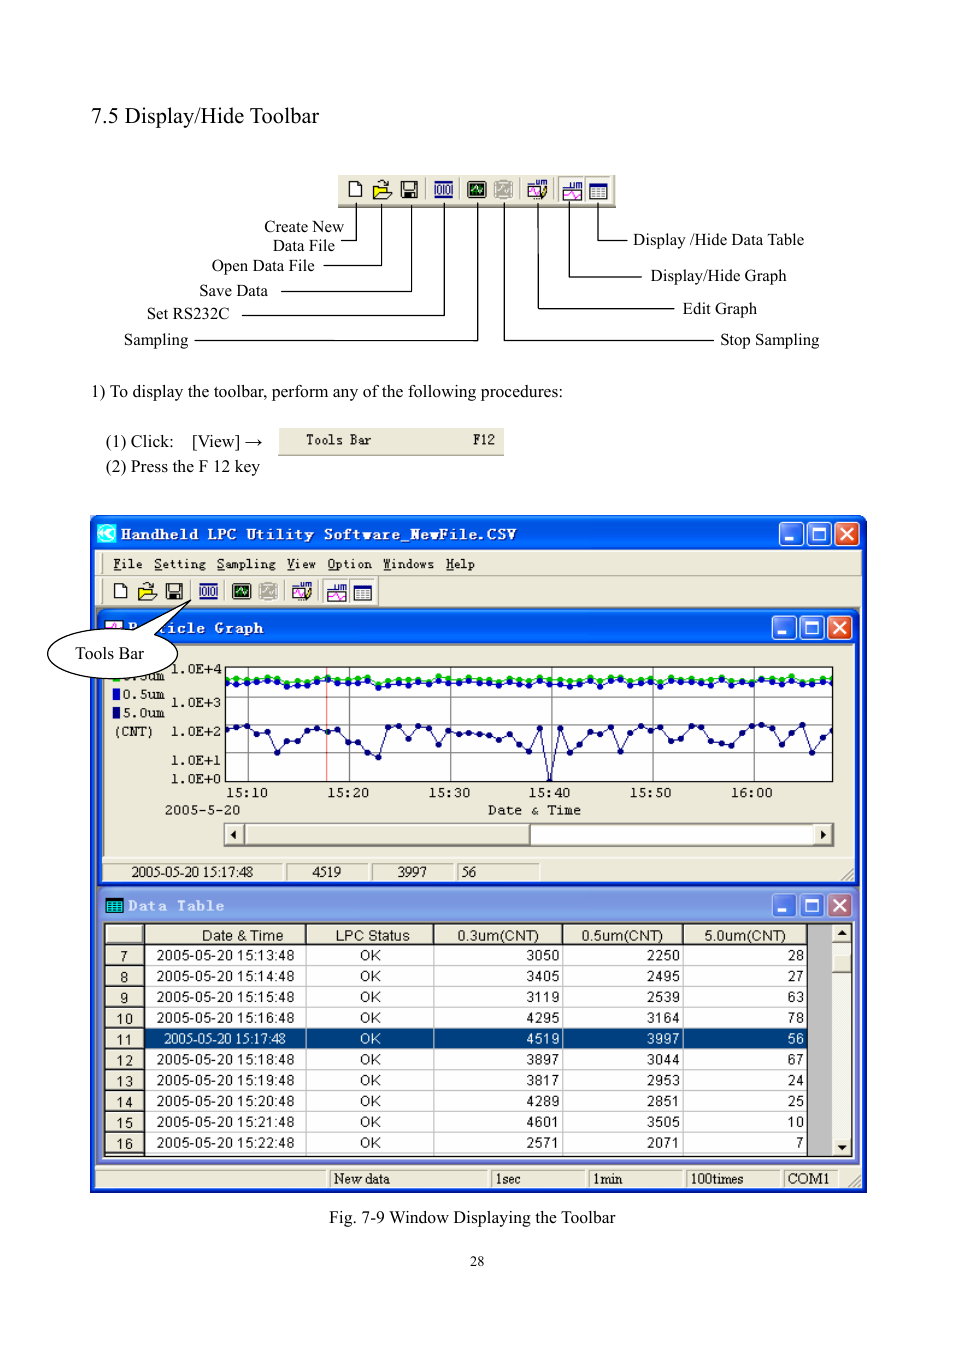Image resolution: width=954 pixels, height=1351 pixels.
Task: Click data table vertical scrollbar thumb
Action: pos(842,962)
